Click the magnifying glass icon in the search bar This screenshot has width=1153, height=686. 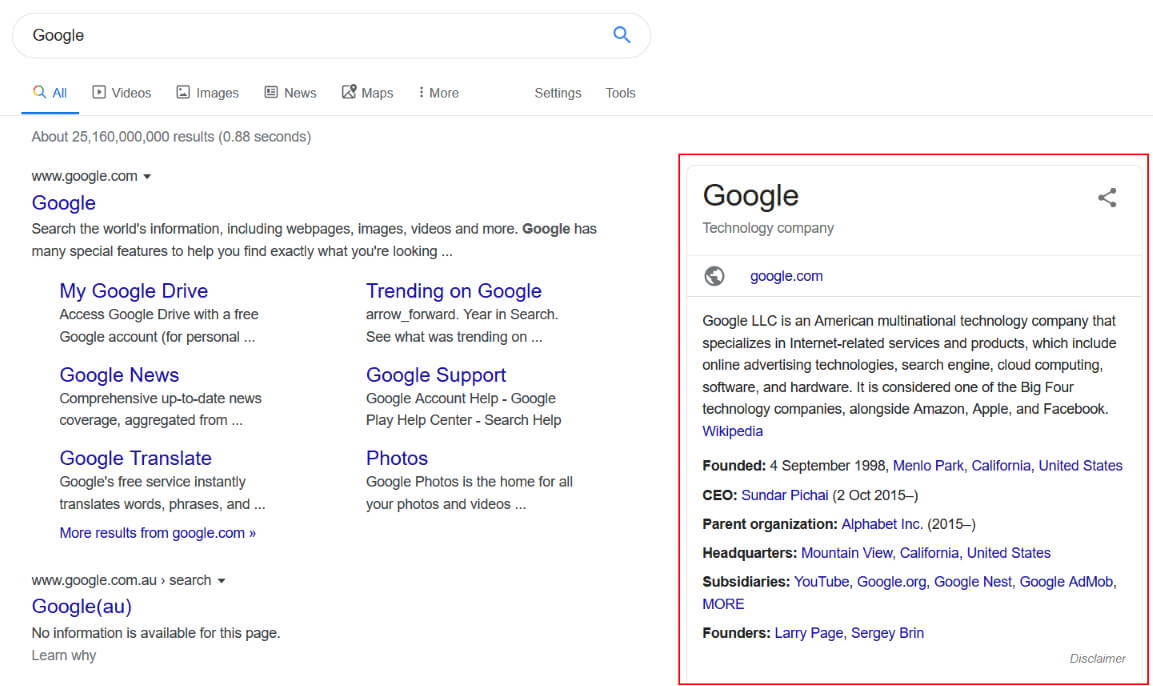[x=621, y=33]
